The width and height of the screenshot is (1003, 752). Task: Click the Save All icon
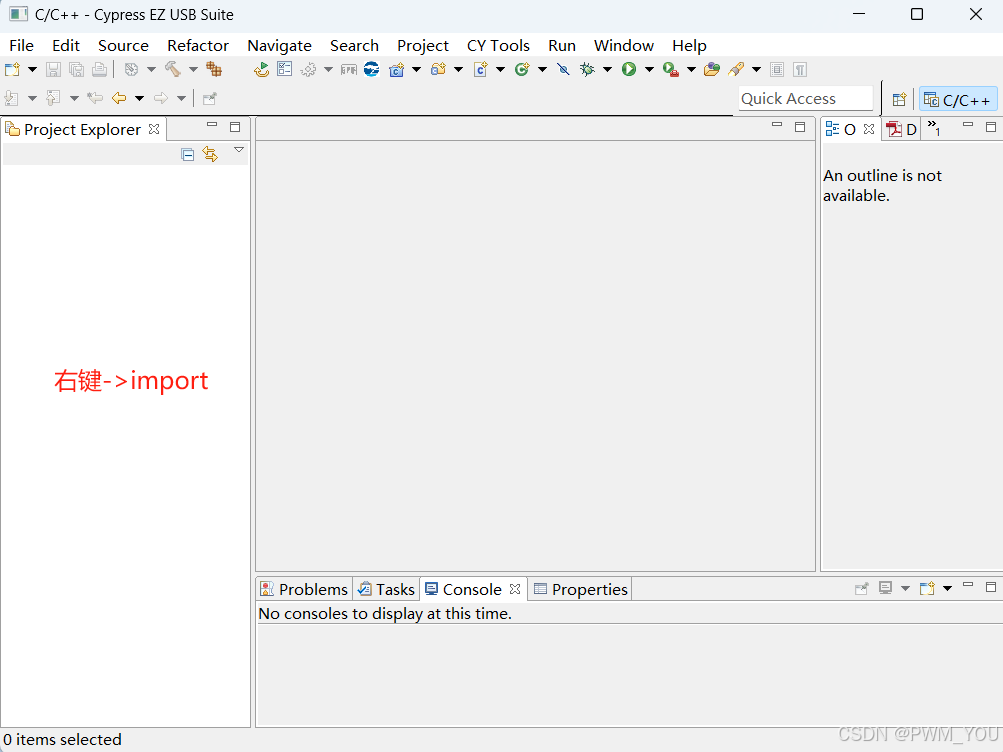(76, 69)
